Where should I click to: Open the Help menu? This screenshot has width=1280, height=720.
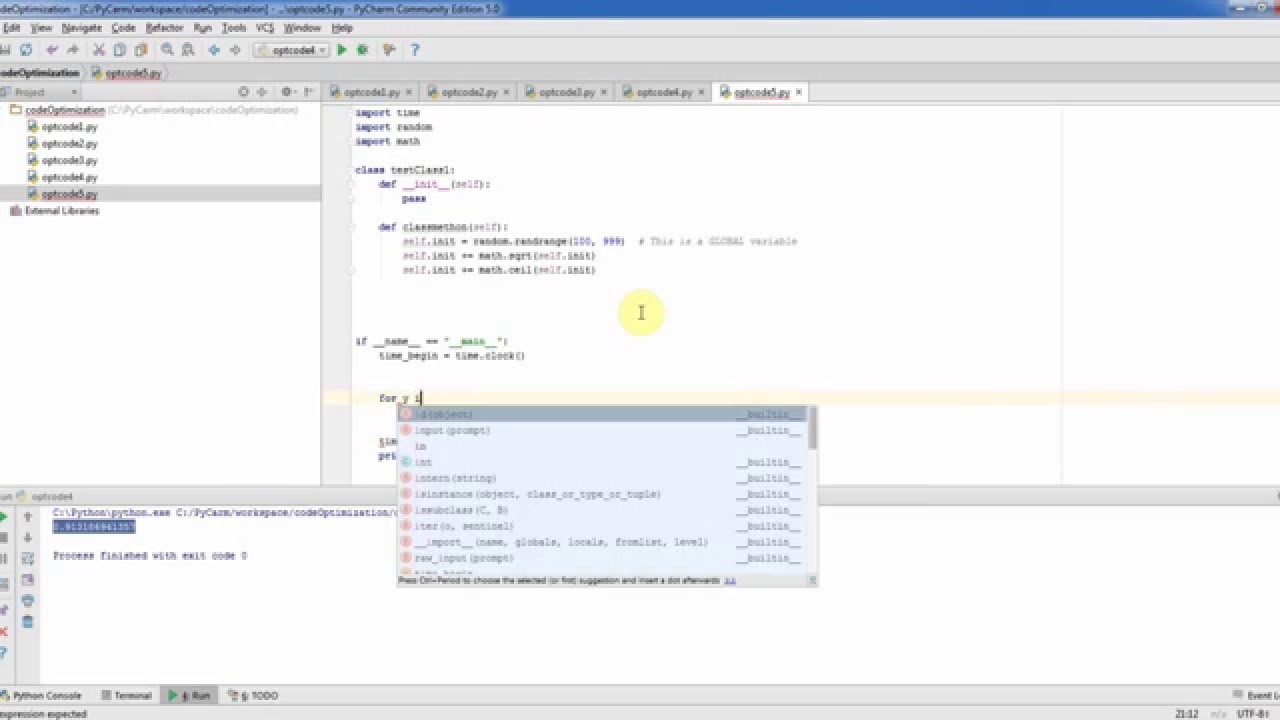(342, 28)
